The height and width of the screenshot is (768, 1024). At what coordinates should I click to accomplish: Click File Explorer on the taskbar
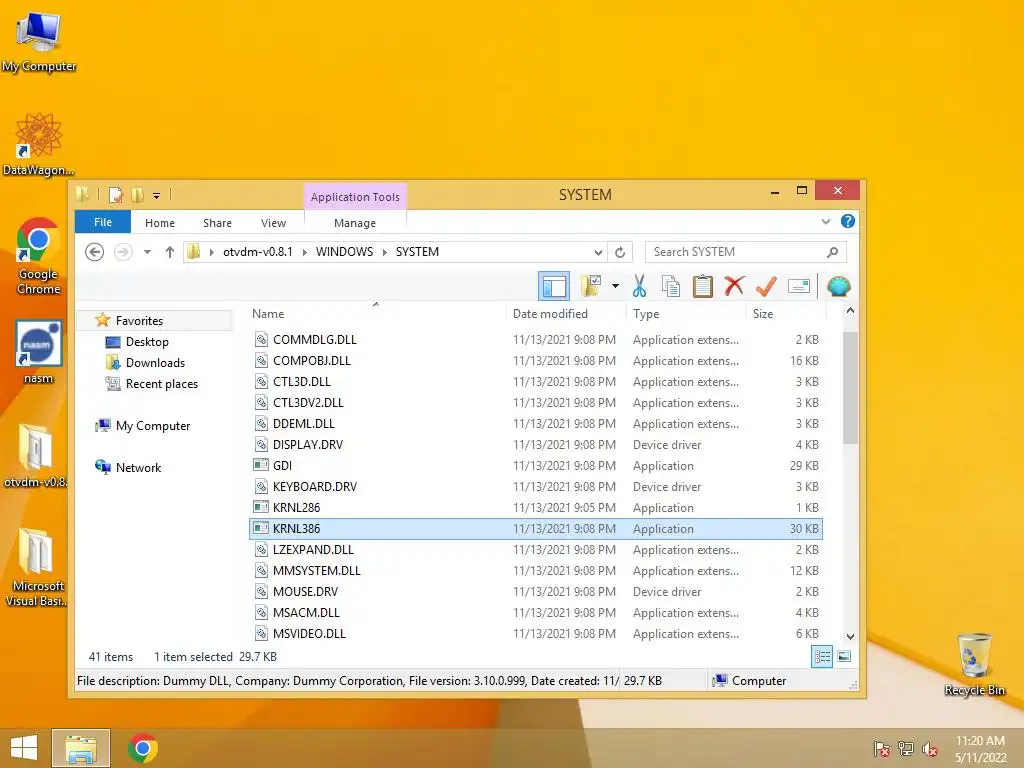click(80, 748)
